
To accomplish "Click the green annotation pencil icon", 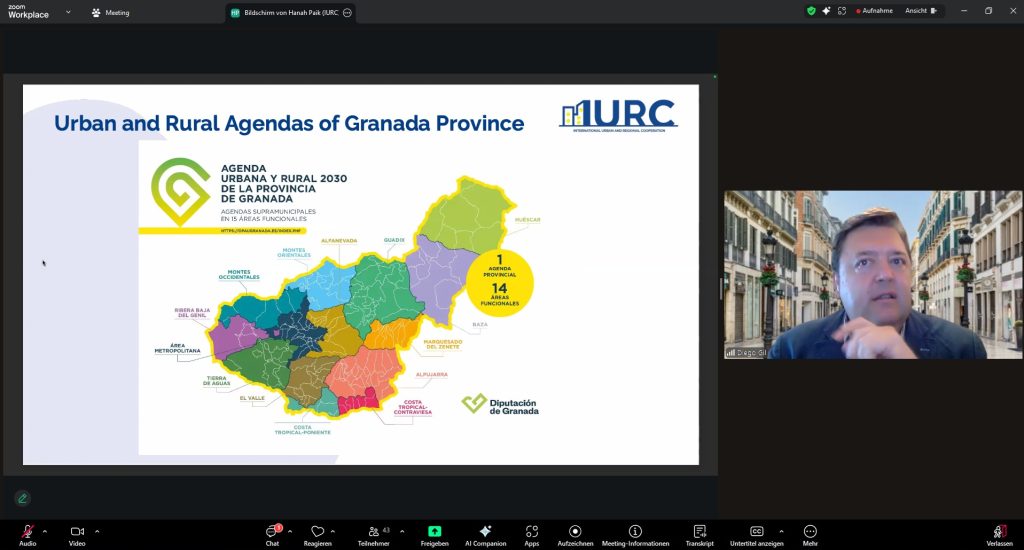I will [22, 497].
